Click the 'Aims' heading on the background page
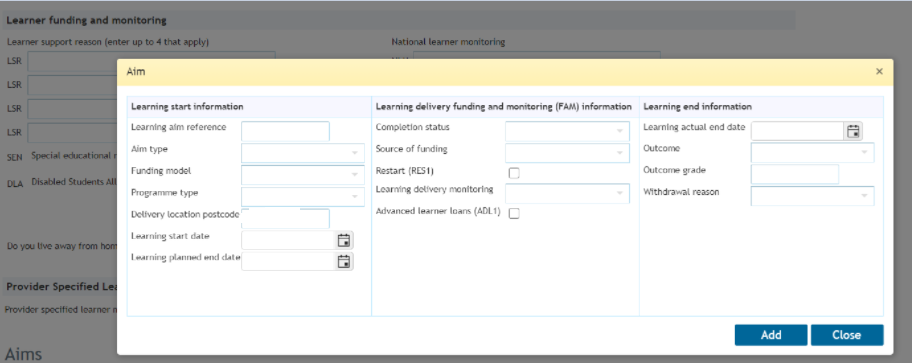Viewport: 912px width, 363px height. [x=24, y=354]
